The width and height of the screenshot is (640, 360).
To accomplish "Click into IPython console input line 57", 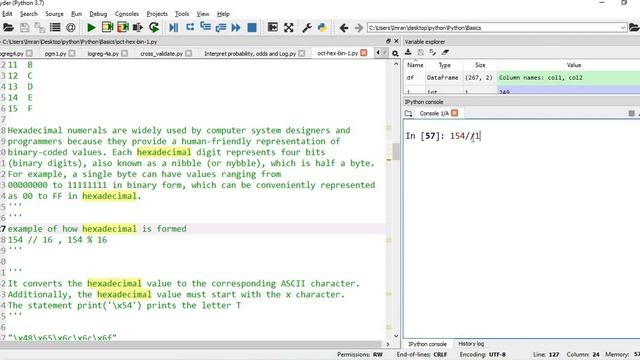I will tap(465, 136).
